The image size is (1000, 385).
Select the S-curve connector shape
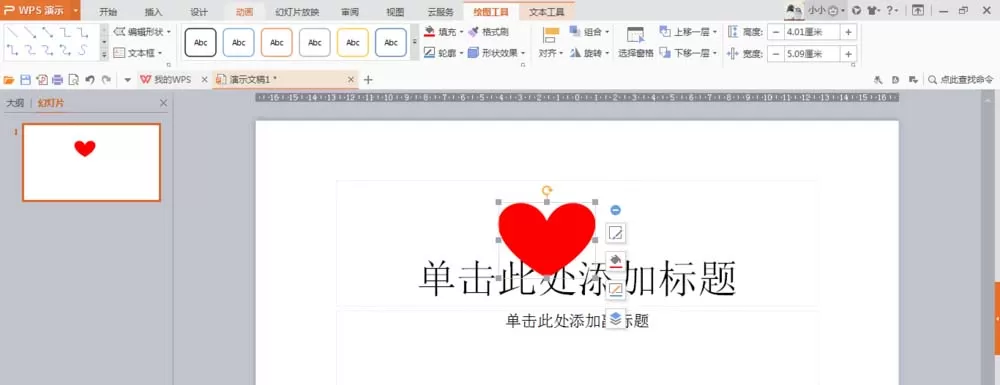(x=83, y=50)
